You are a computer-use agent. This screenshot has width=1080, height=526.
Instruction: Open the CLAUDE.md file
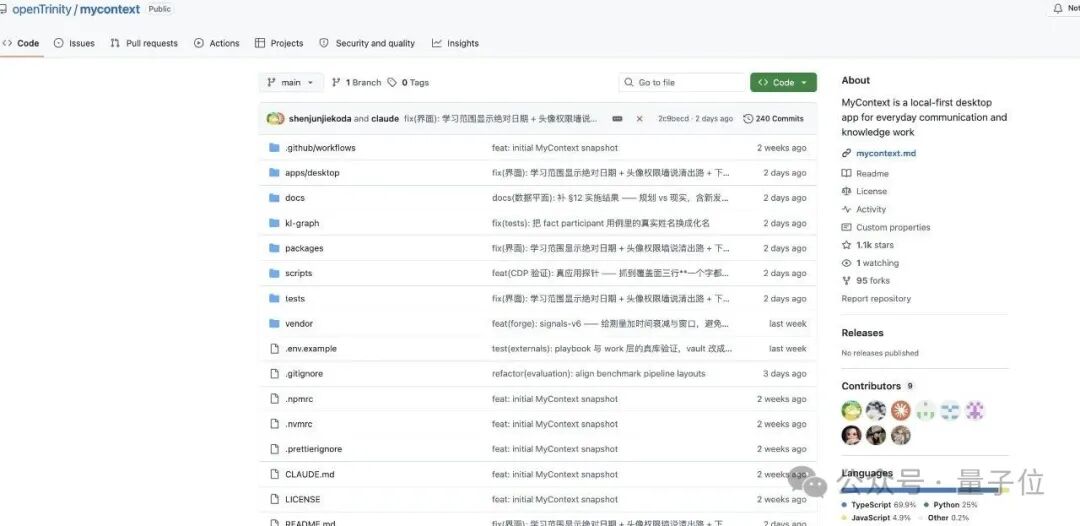click(x=309, y=474)
